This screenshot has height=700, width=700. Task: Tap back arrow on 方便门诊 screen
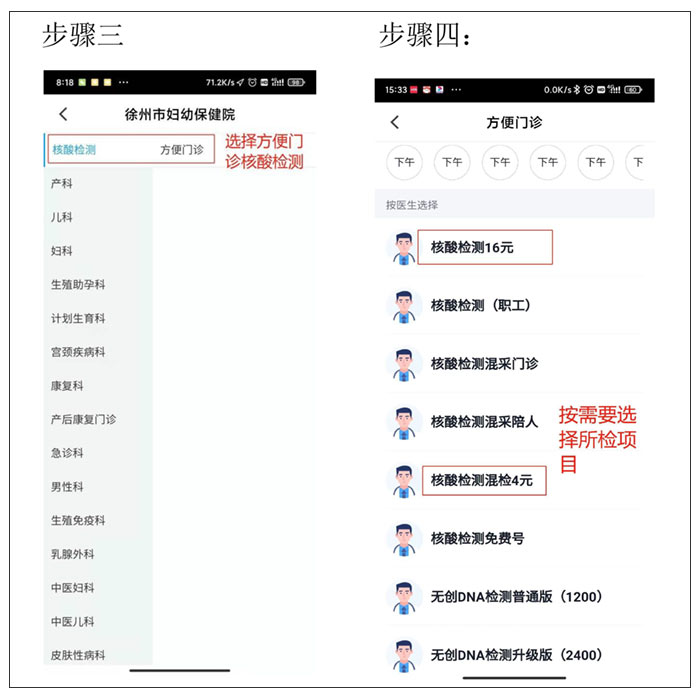click(395, 122)
